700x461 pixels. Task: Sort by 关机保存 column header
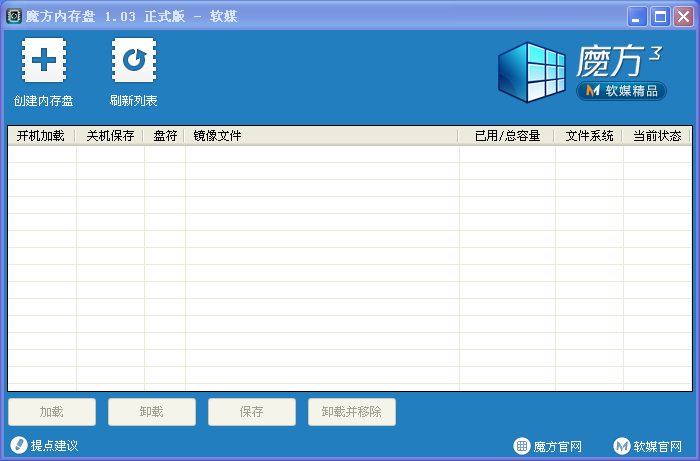(x=110, y=136)
